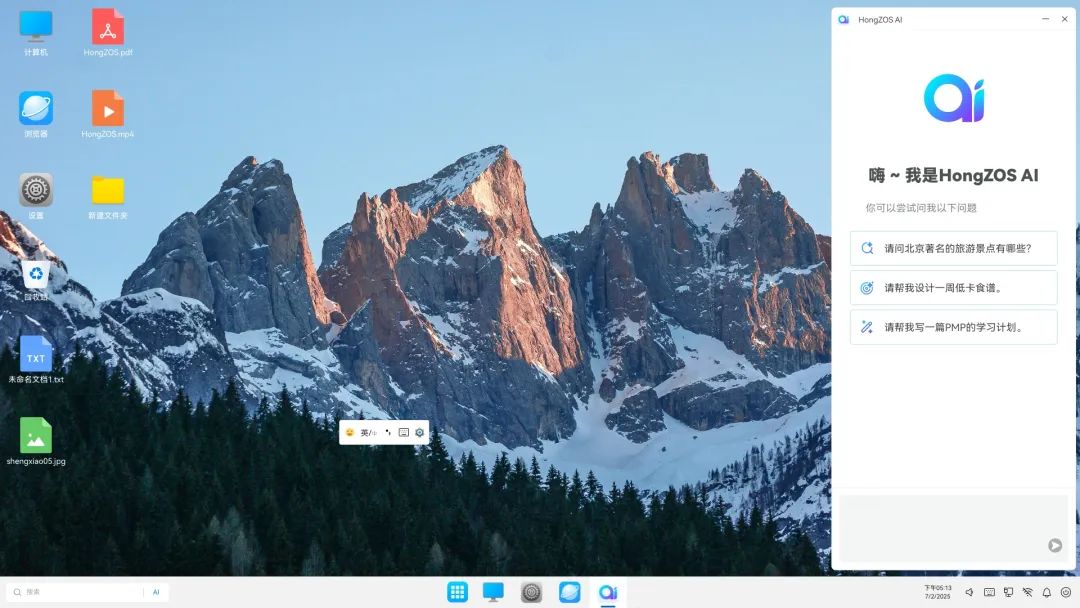Open the recycle bin desktop icon
Image resolution: width=1080 pixels, height=608 pixels.
(36, 280)
